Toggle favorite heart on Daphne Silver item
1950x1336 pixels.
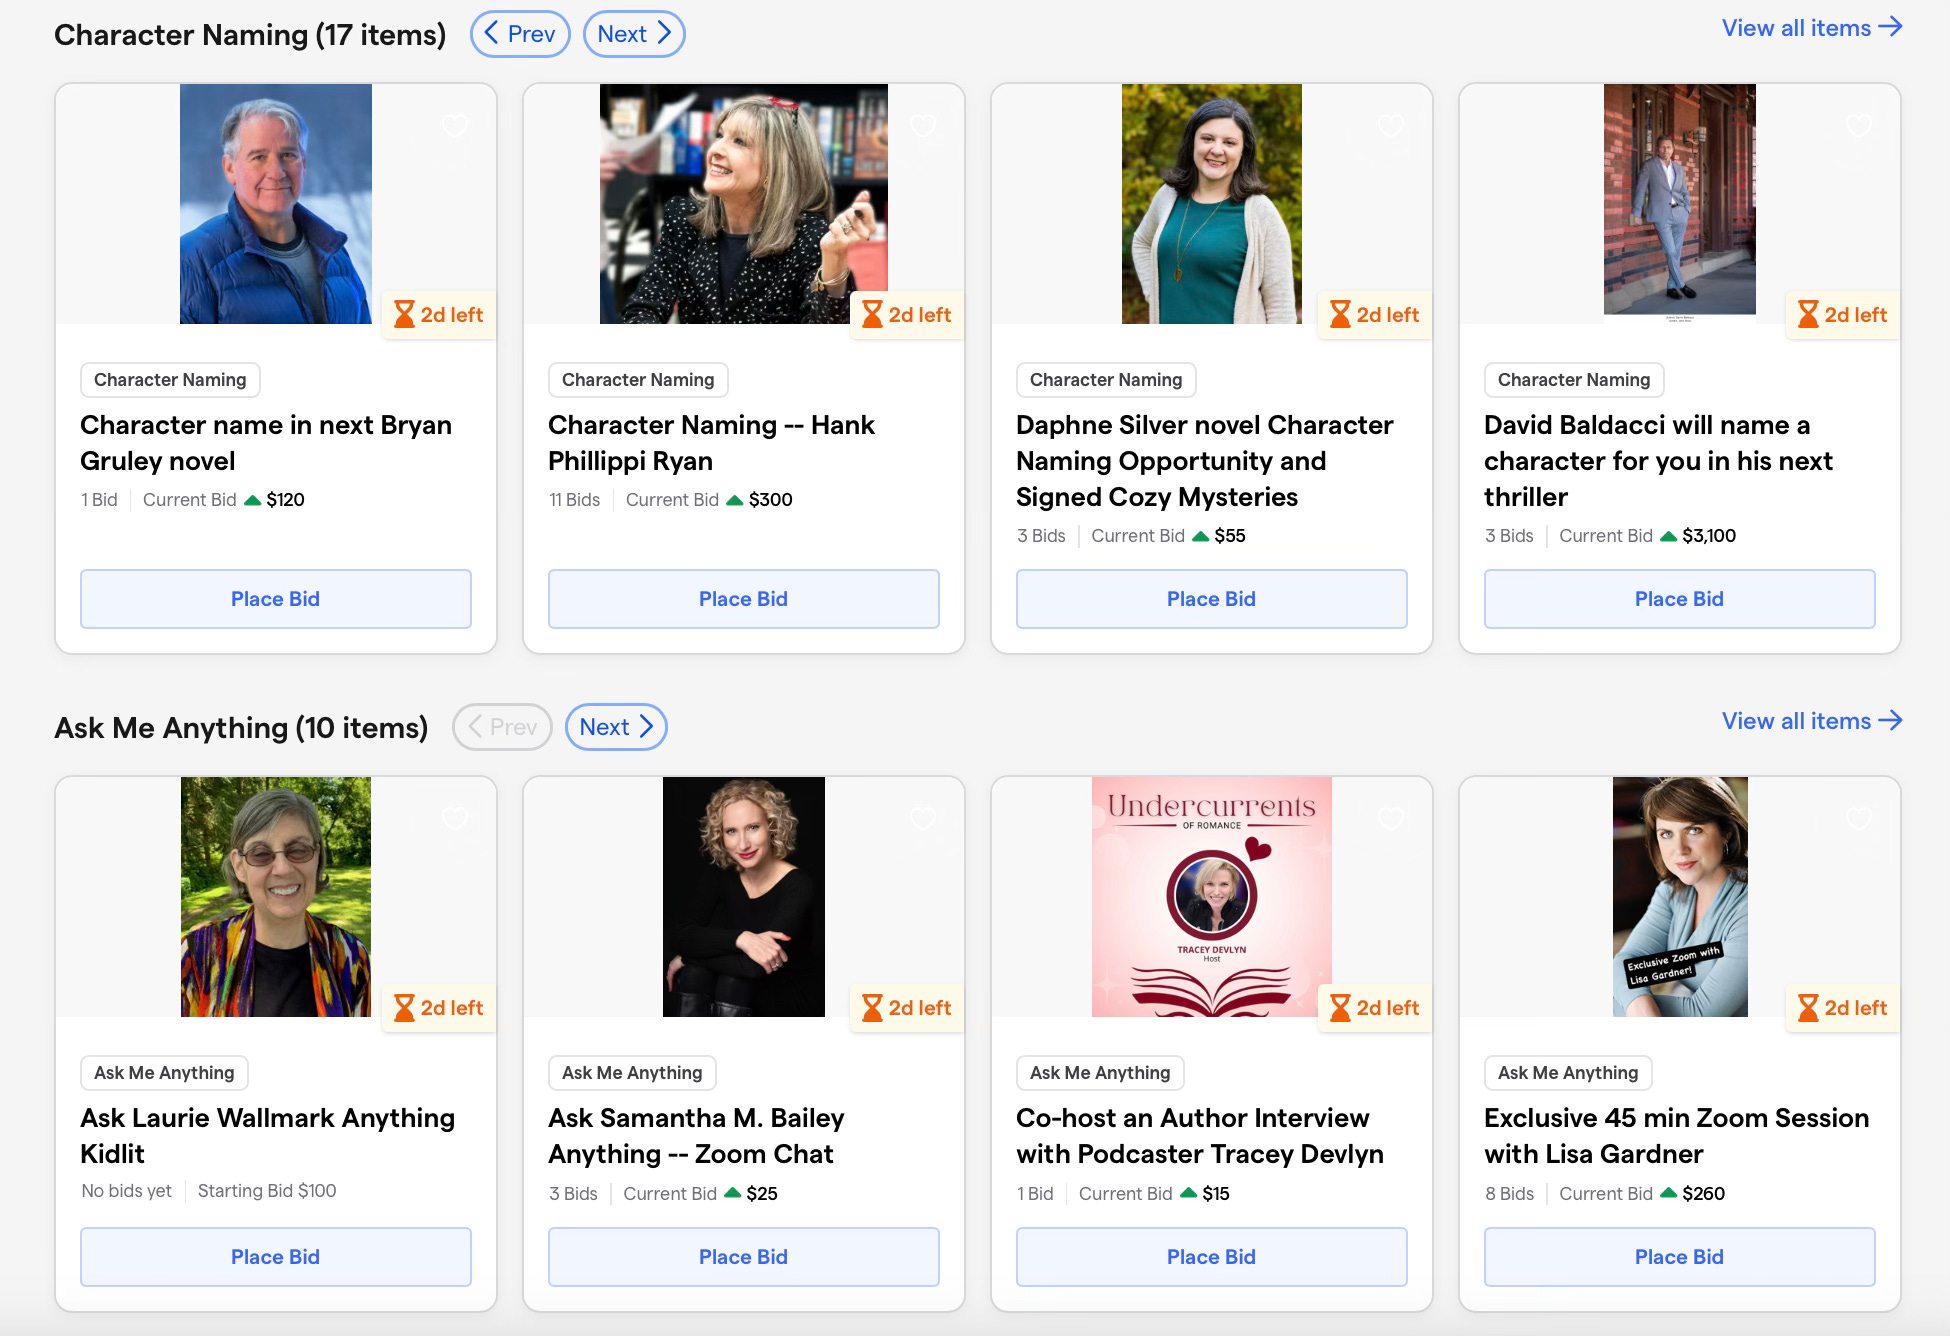coord(1391,126)
